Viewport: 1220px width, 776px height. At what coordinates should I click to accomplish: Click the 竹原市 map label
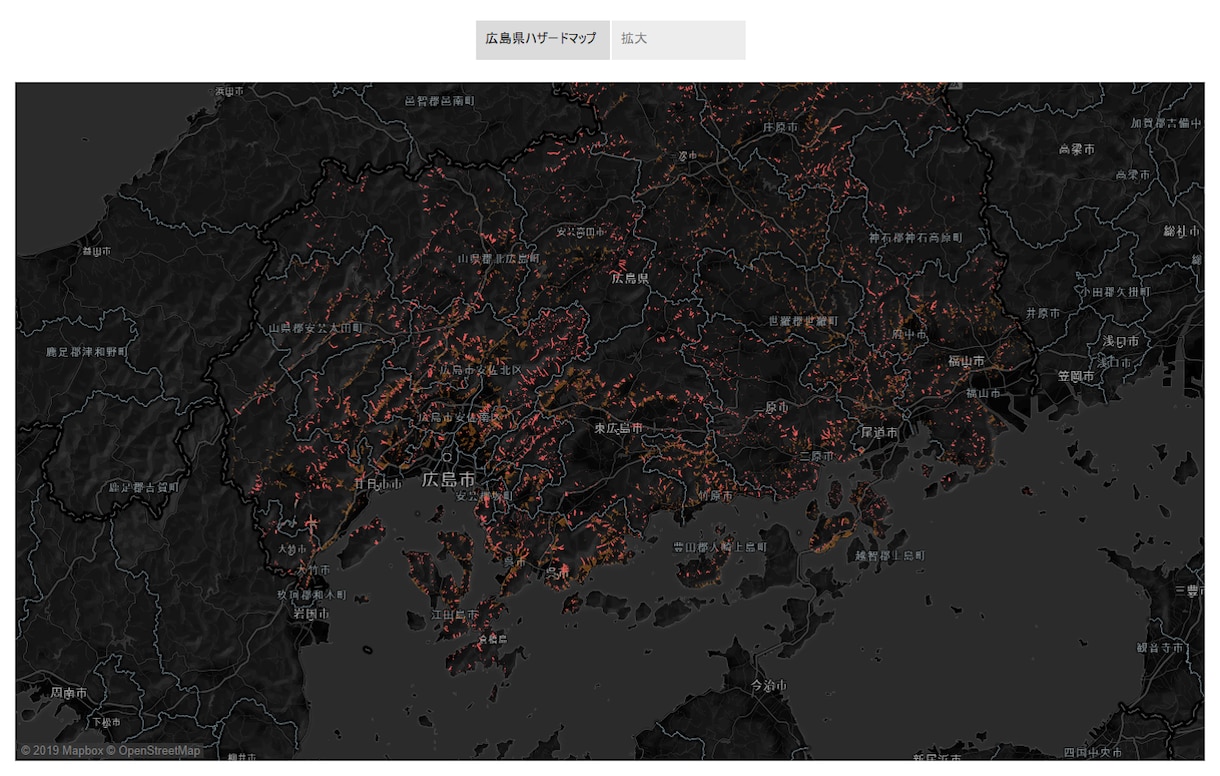716,496
